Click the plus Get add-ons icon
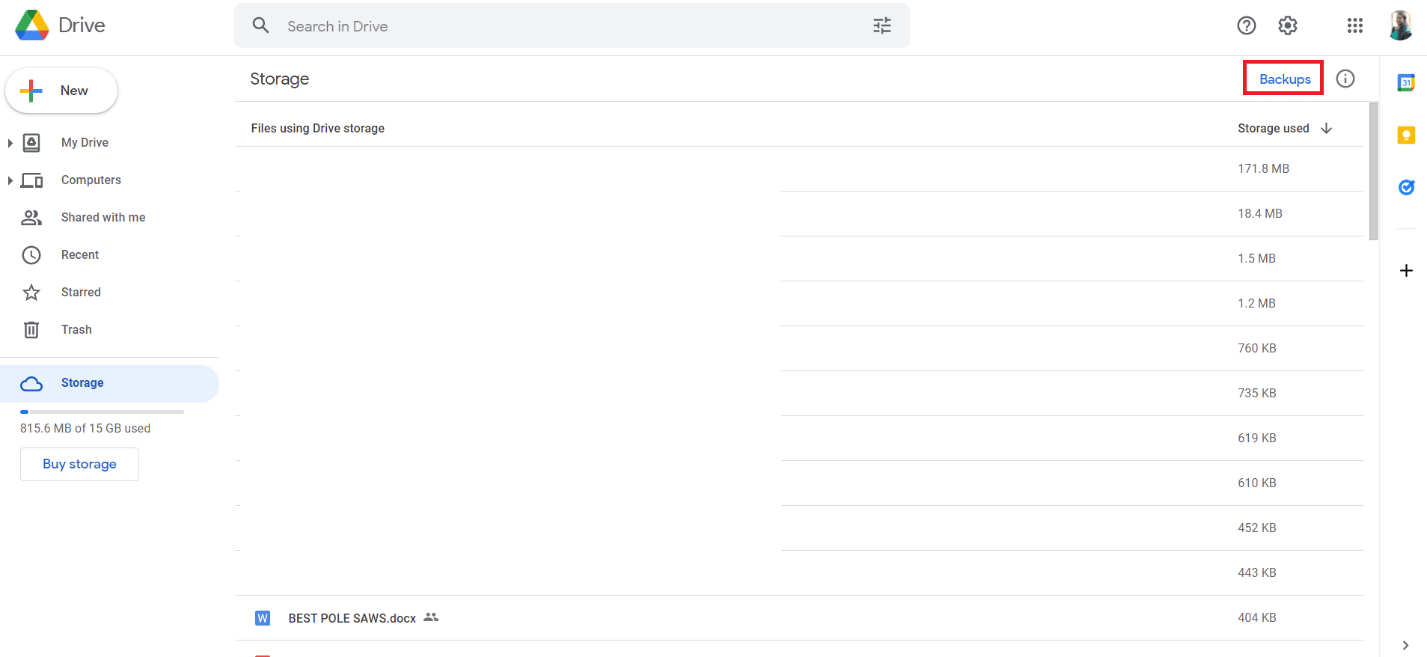1427x657 pixels. [x=1406, y=270]
